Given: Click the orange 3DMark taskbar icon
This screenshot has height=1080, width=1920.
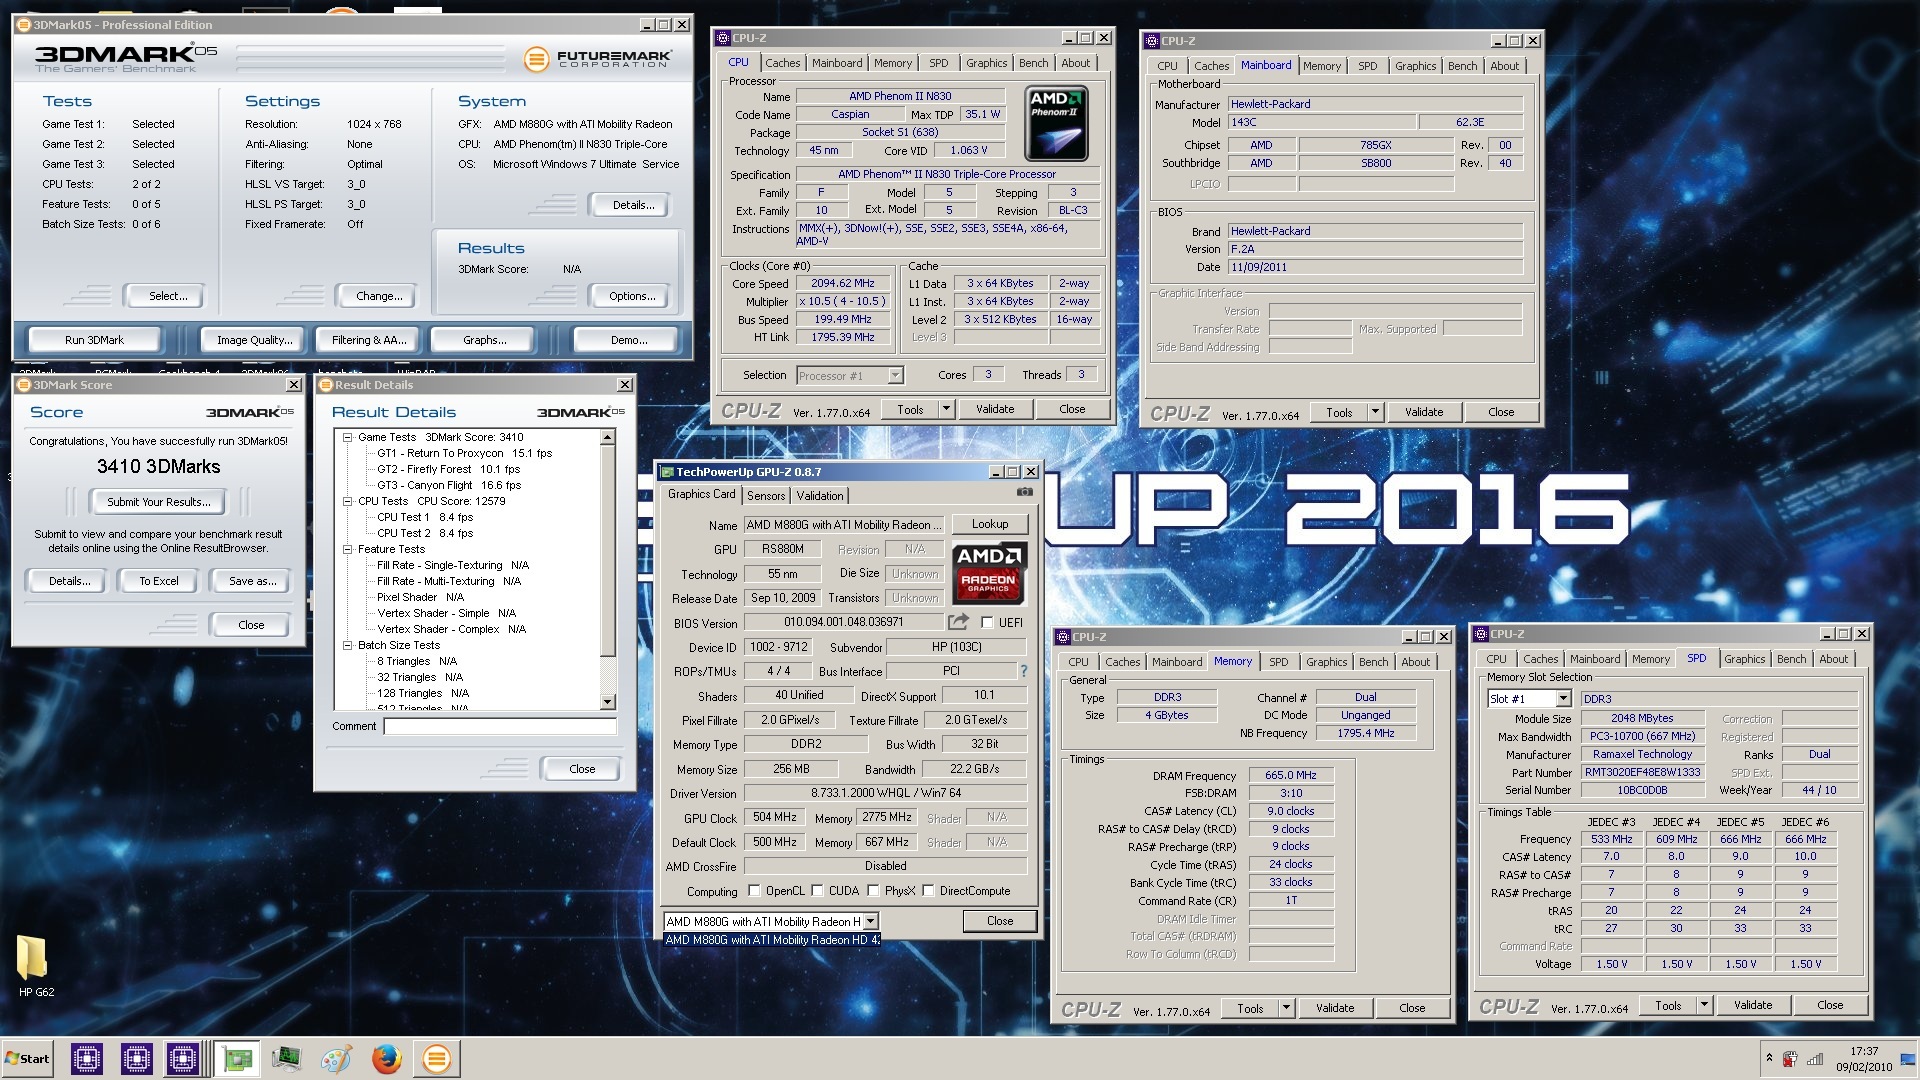Looking at the screenshot, I should point(436,1059).
